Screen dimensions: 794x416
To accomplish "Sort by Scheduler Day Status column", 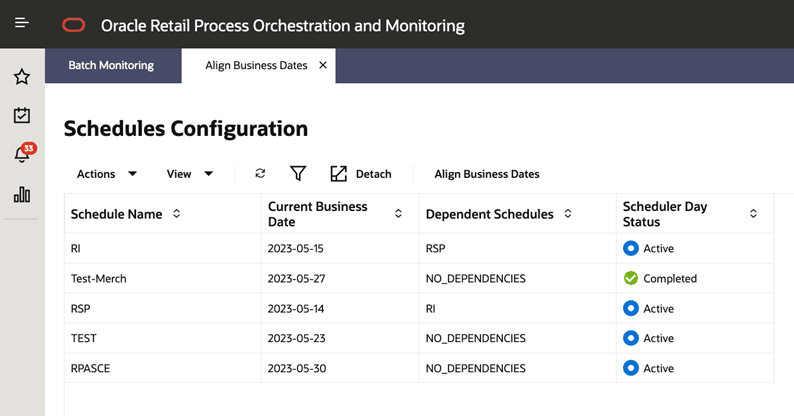I will (753, 214).
